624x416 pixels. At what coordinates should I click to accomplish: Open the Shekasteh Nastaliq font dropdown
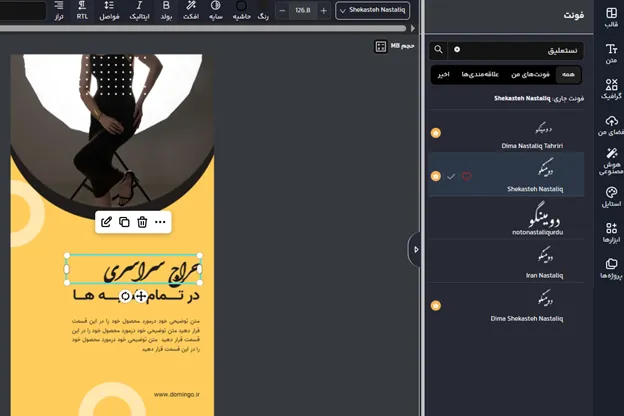[372, 10]
